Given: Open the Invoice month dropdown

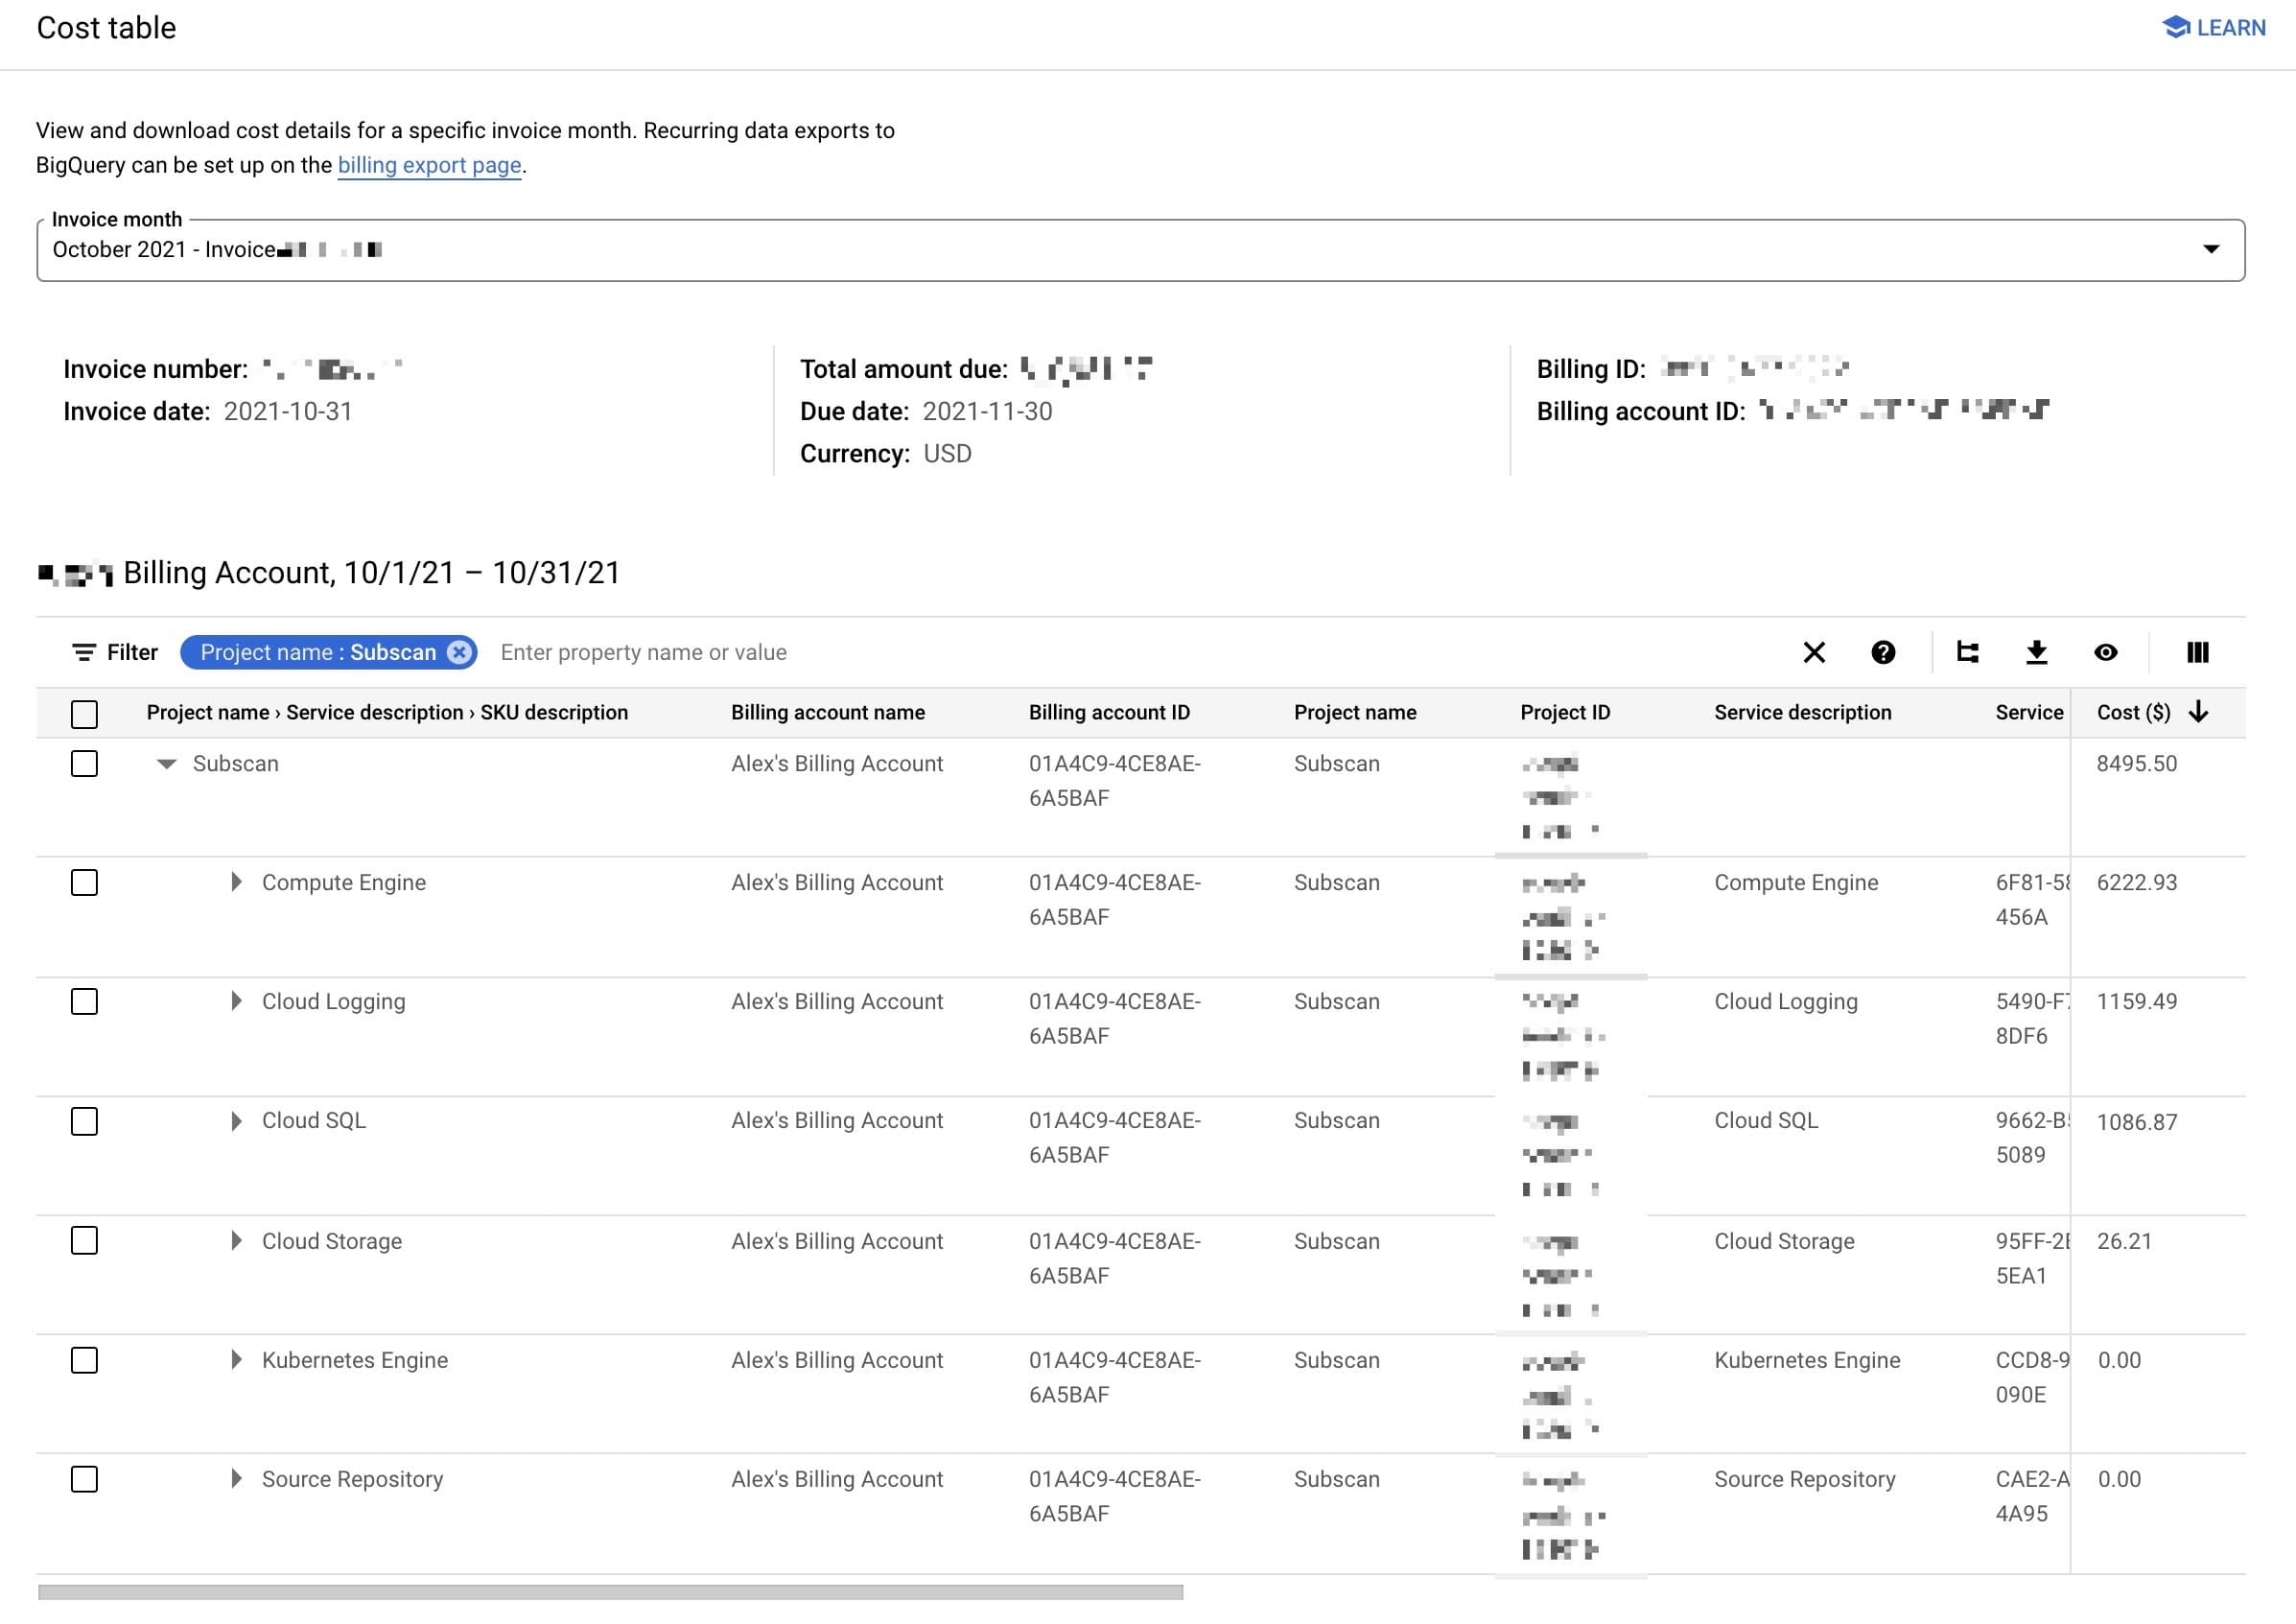Looking at the screenshot, I should click(2211, 250).
